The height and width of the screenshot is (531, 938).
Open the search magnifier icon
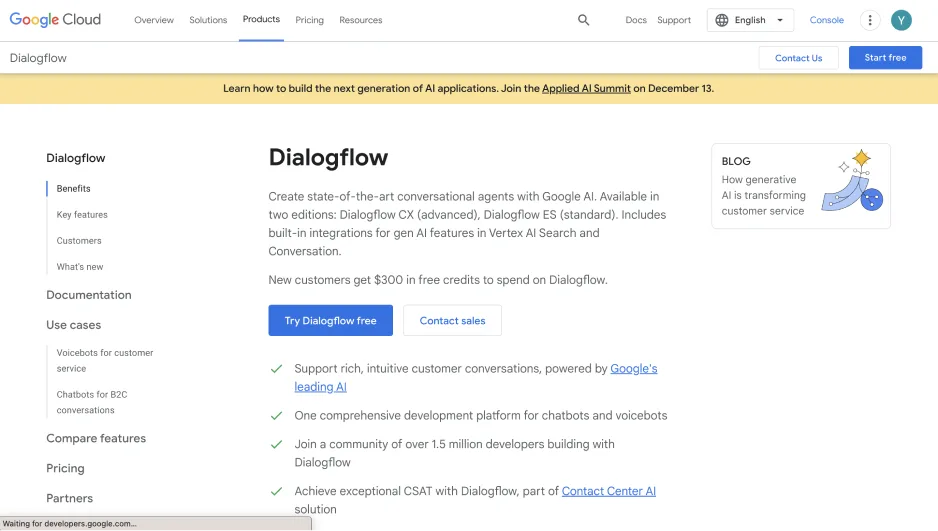coord(583,20)
